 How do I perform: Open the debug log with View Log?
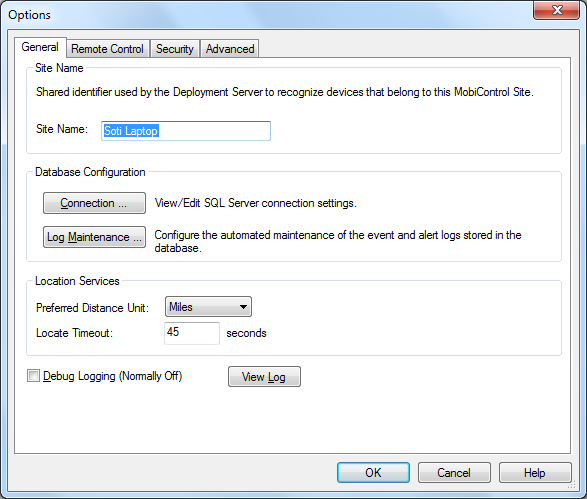(x=264, y=377)
